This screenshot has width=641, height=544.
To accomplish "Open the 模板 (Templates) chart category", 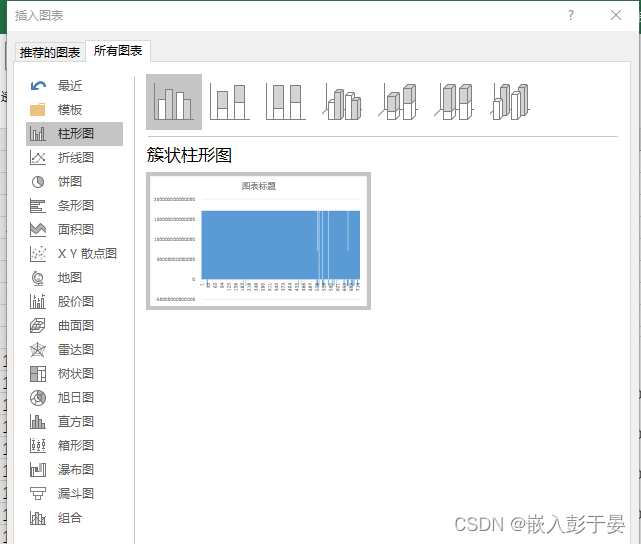I will pos(74,110).
